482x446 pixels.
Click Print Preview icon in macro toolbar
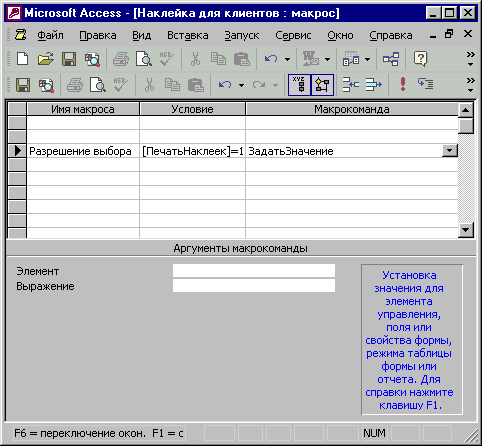[x=98, y=85]
